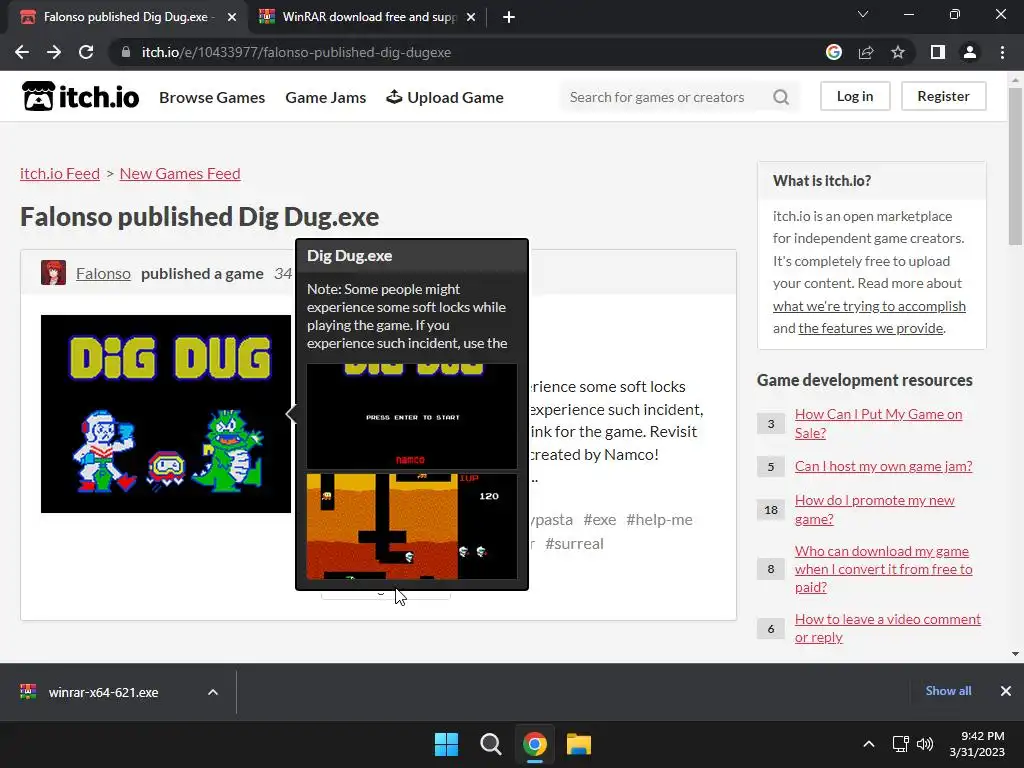The width and height of the screenshot is (1024, 768).
Task: Click the browser forward arrow
Action: click(x=54, y=52)
